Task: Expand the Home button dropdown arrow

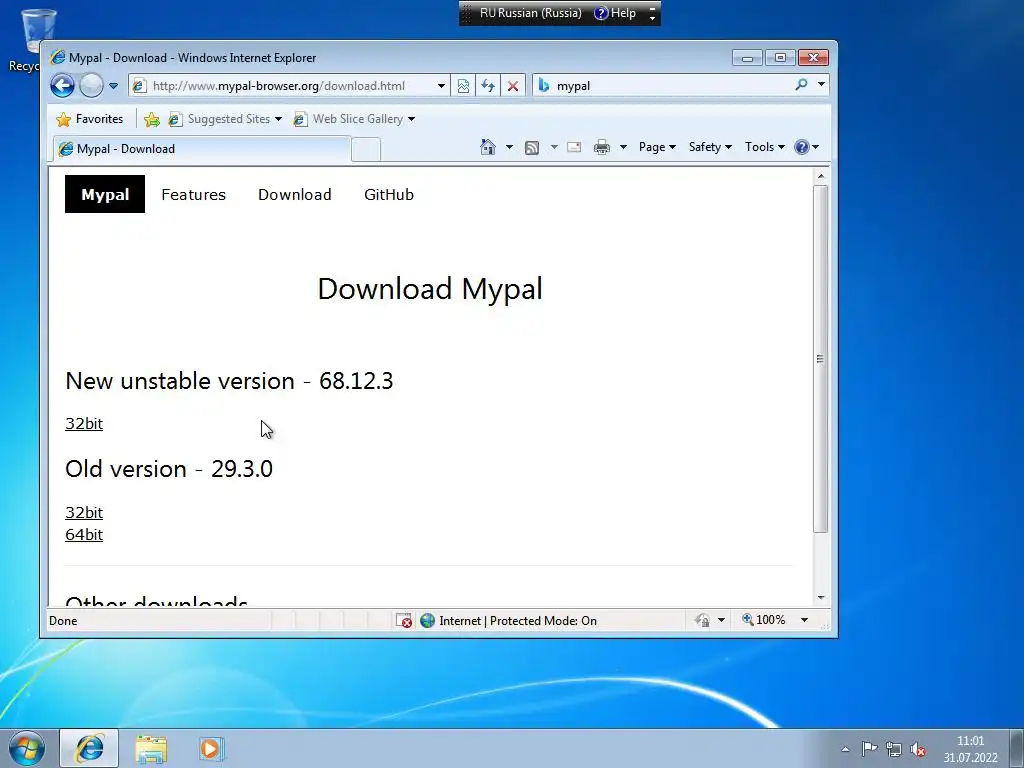Action: (509, 147)
